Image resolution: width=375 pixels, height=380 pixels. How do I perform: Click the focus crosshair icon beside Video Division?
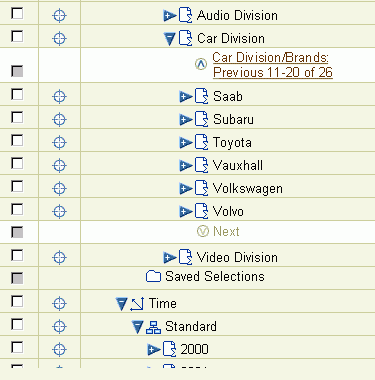click(x=59, y=258)
